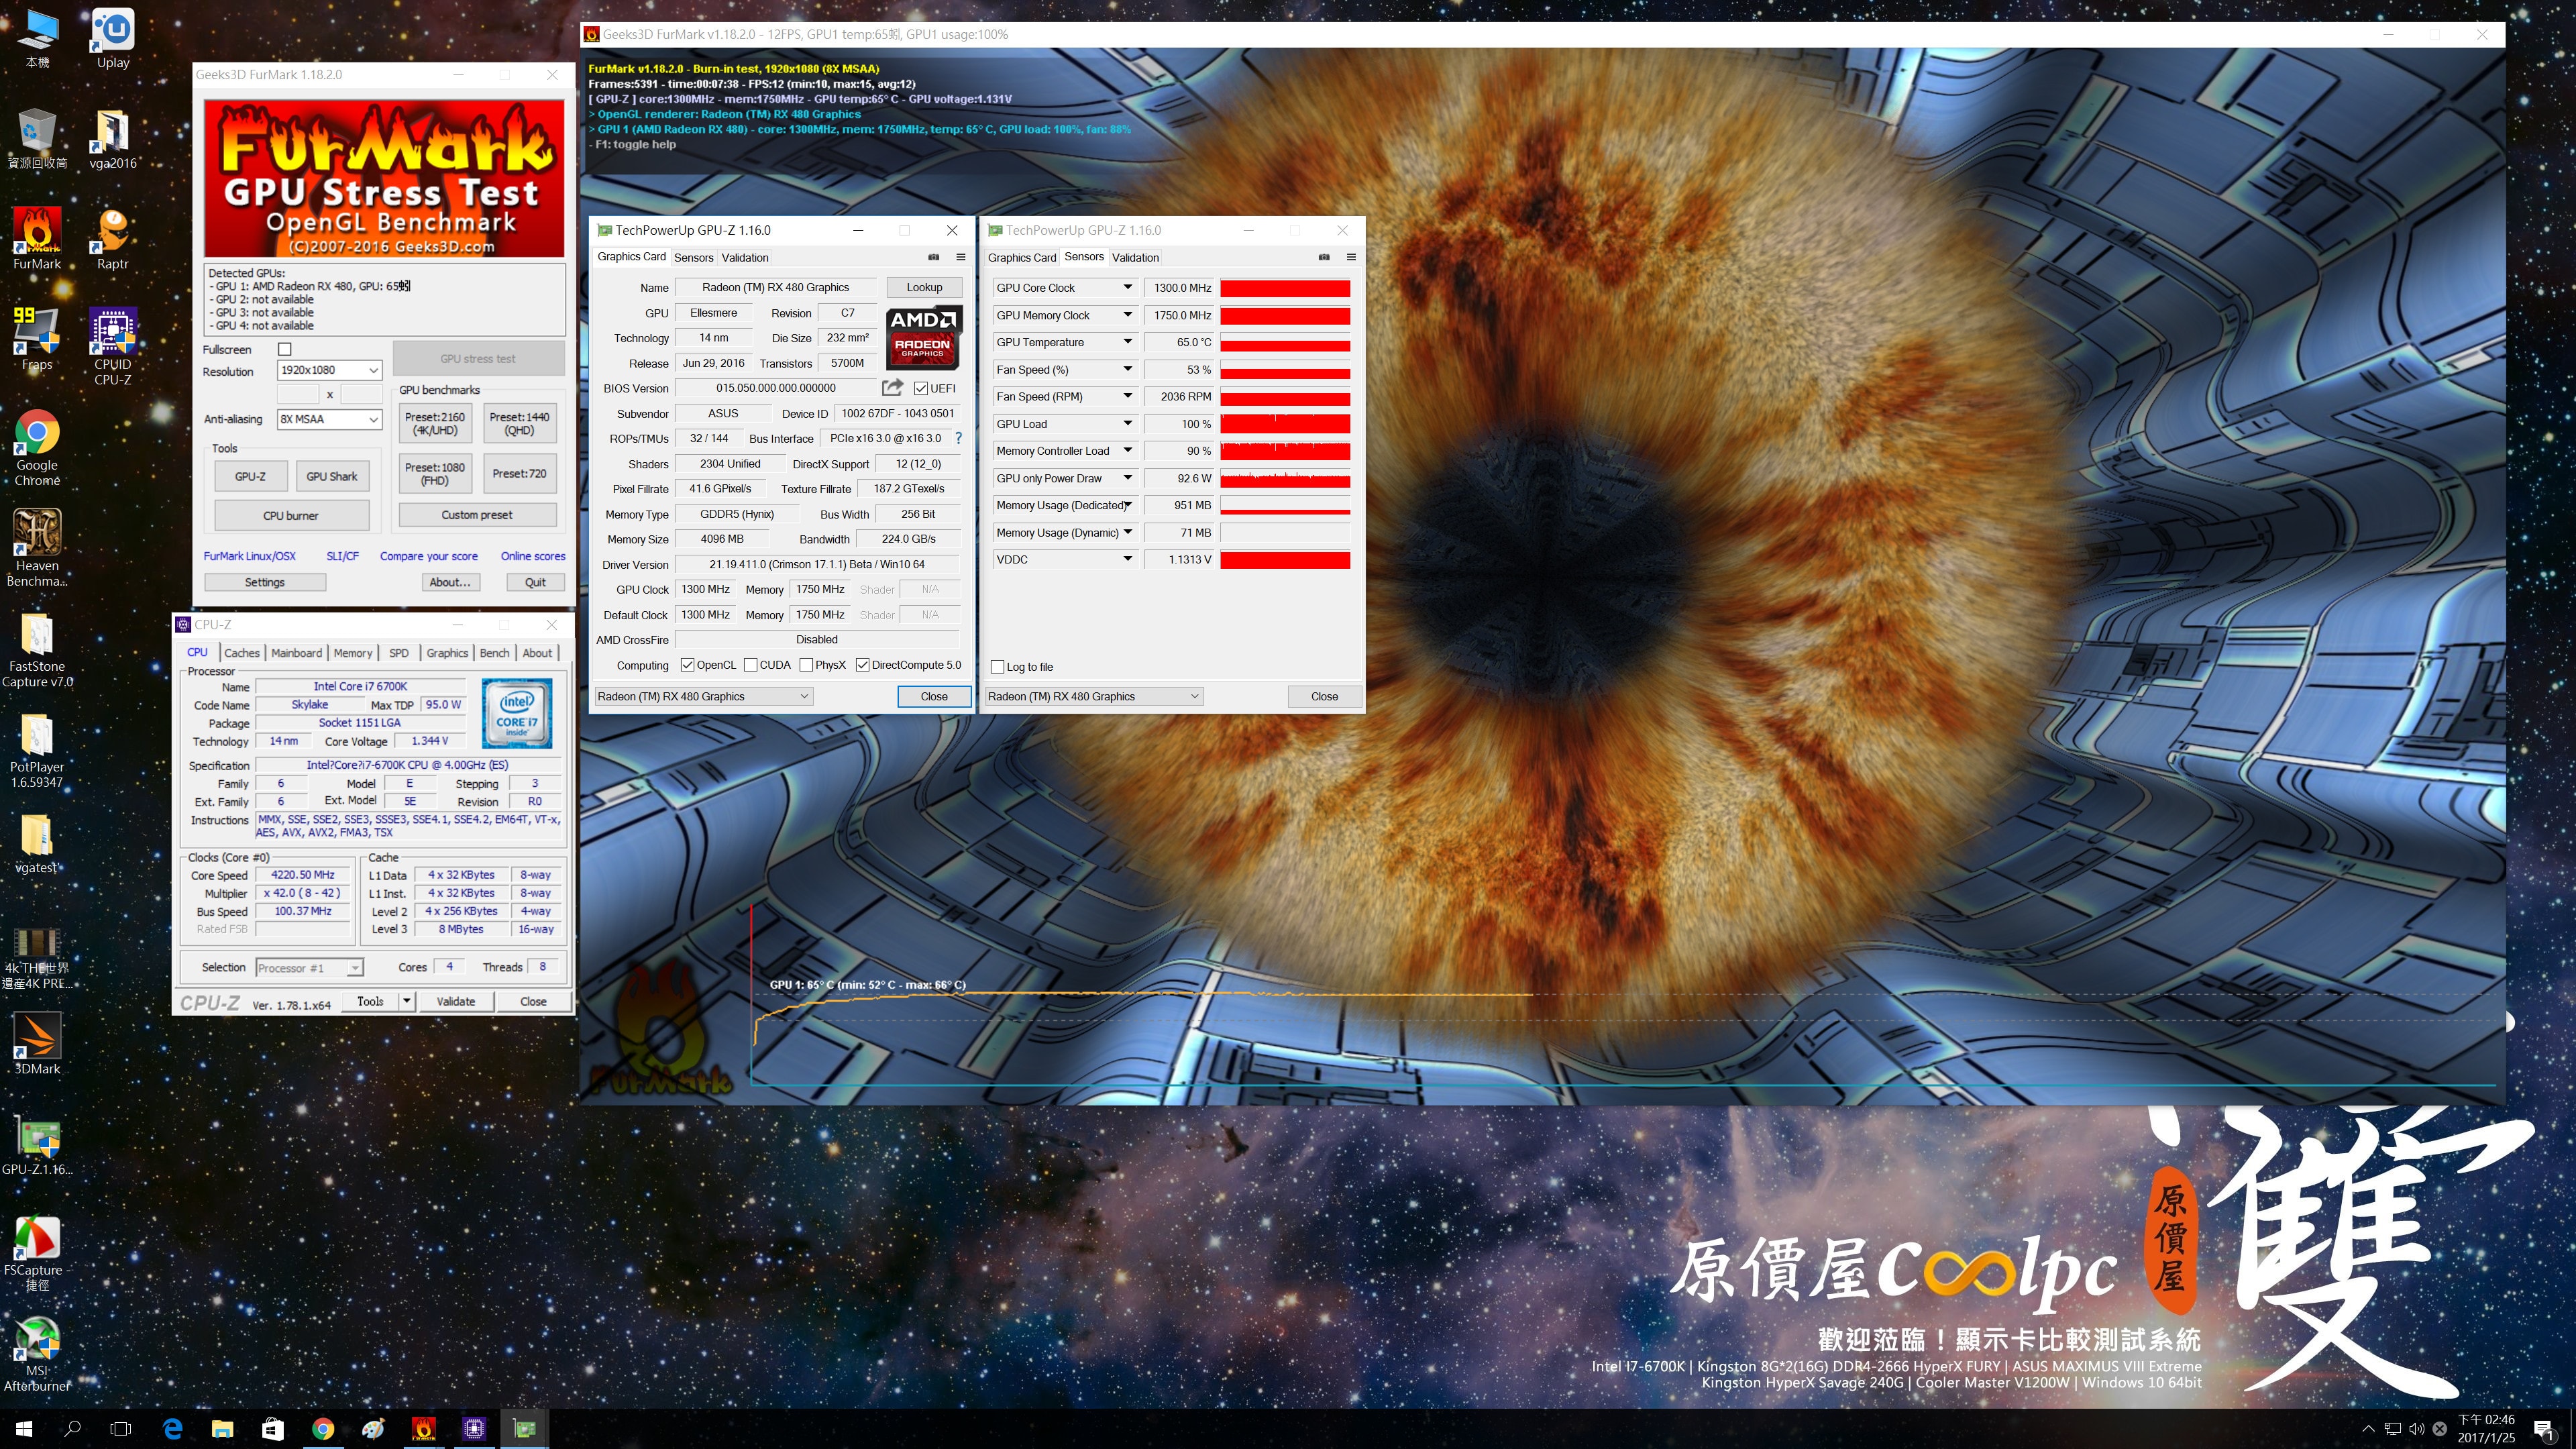Open Bench tab in CPU-Z
Screen dimensions: 2576x1449
click(x=494, y=653)
